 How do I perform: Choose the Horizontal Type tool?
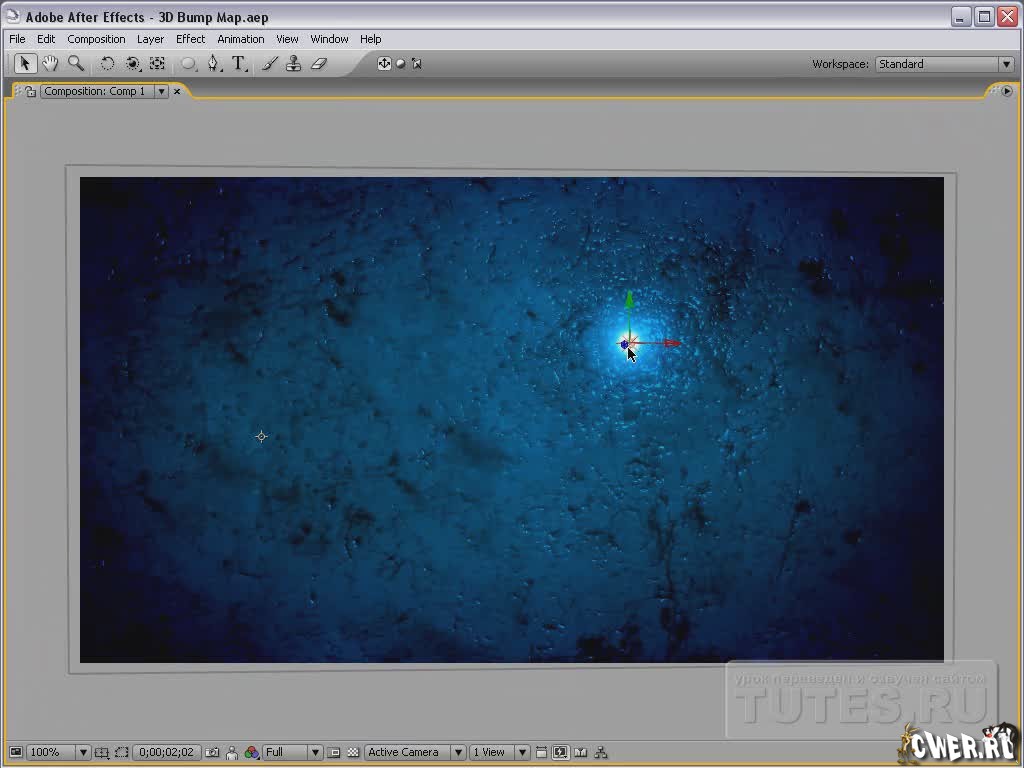click(239, 64)
